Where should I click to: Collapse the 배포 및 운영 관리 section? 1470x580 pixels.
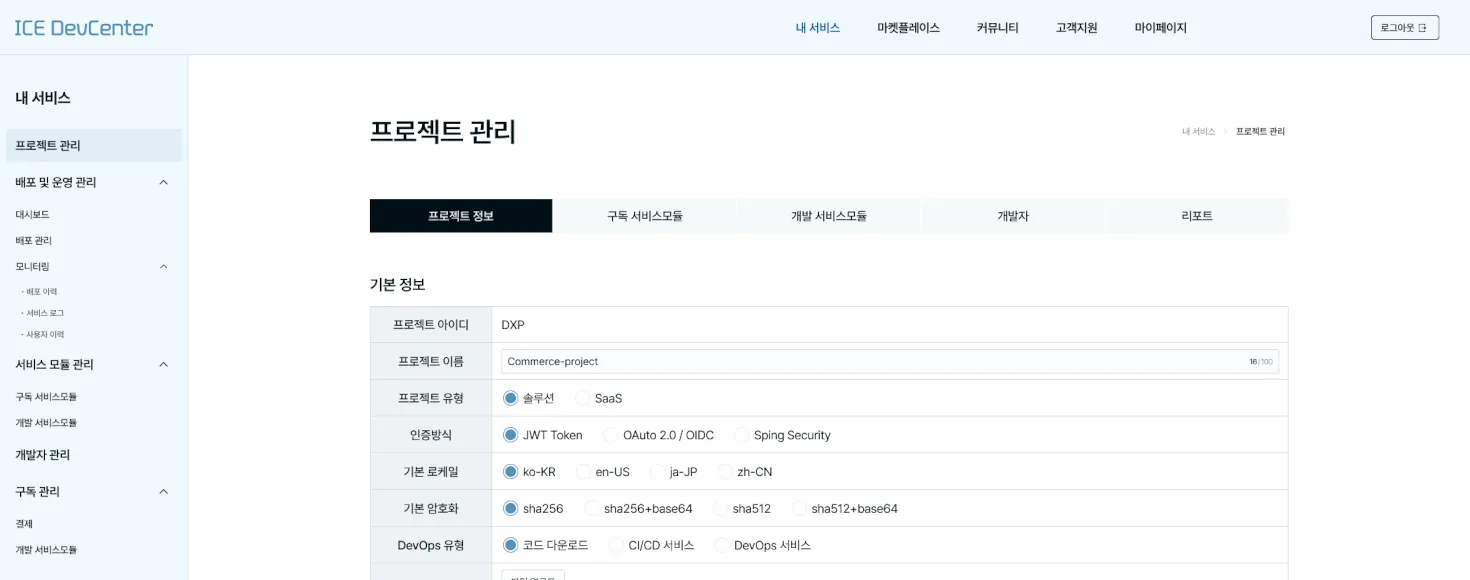pos(163,181)
